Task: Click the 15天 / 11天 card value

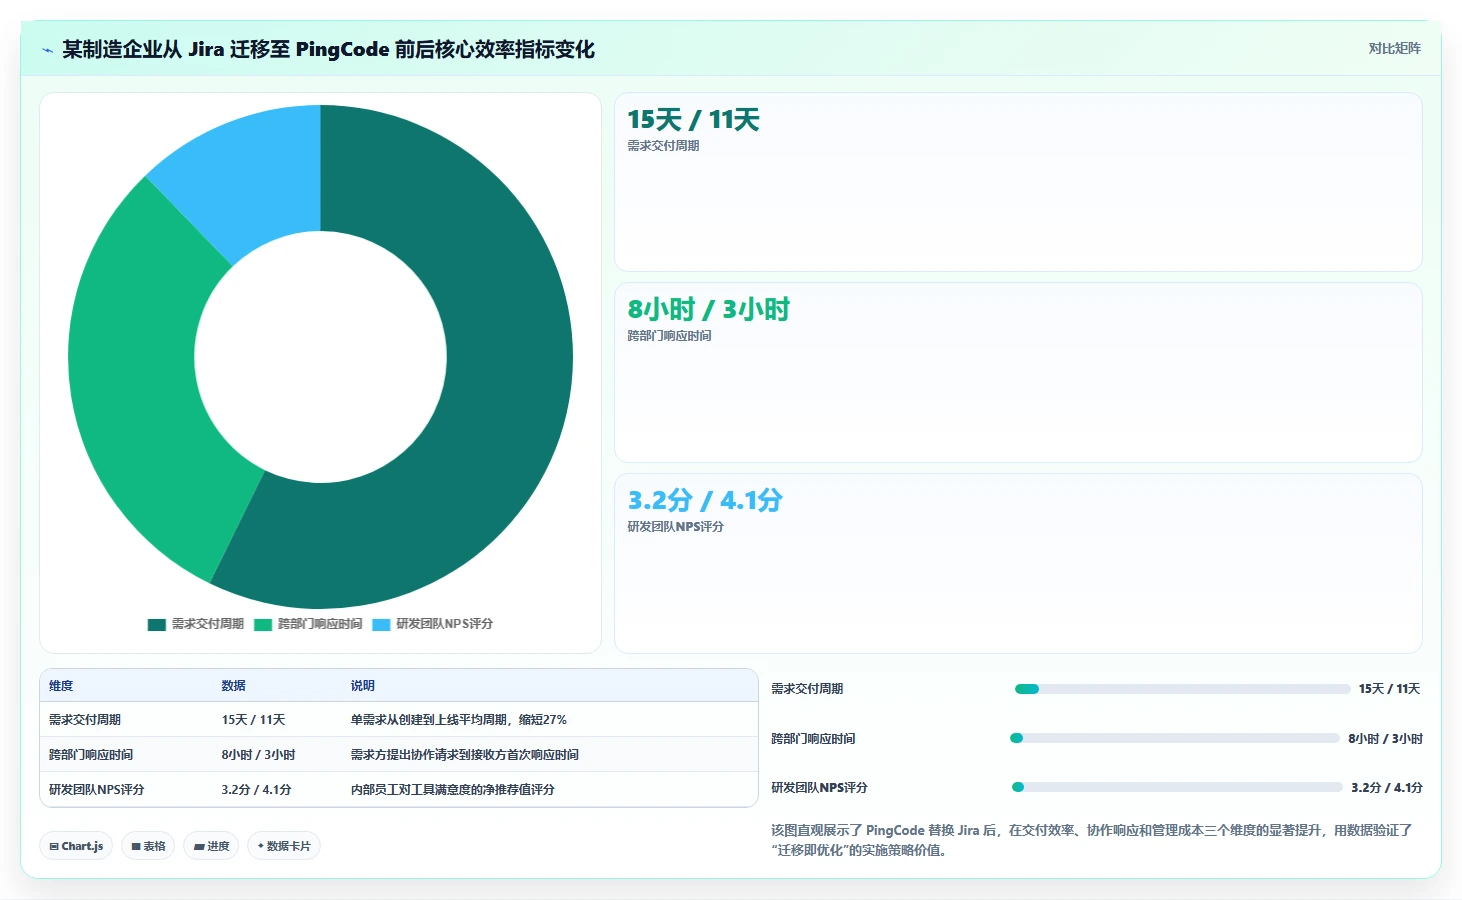Action: pyautogui.click(x=693, y=120)
